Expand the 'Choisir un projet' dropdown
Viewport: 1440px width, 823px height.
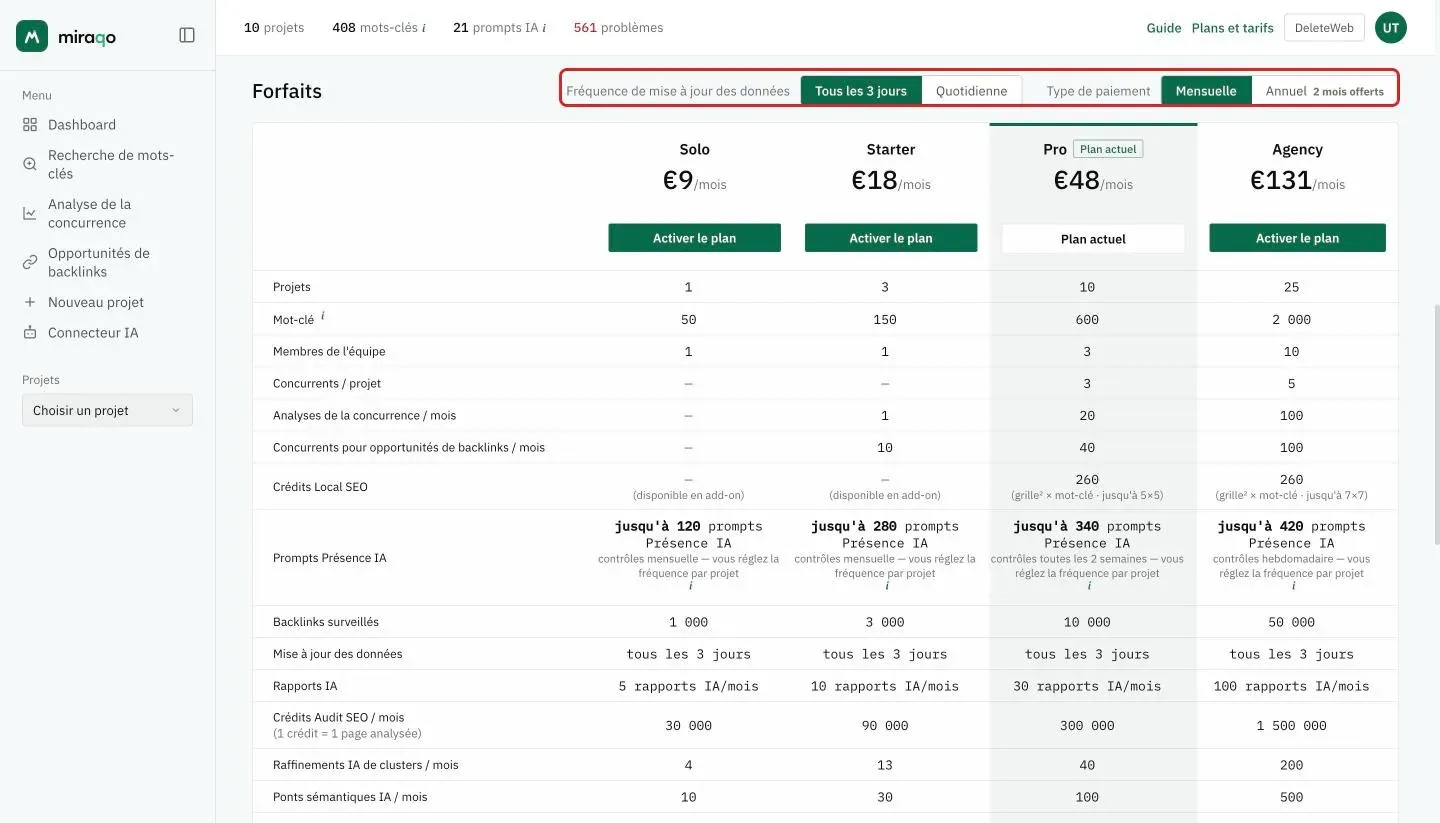tap(107, 410)
